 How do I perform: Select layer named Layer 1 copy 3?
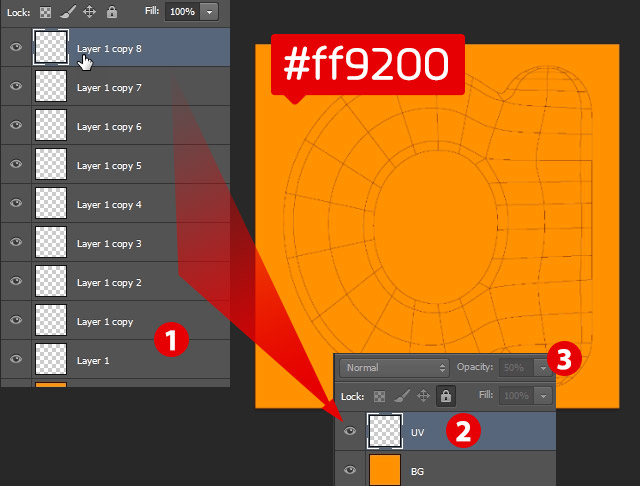109,244
